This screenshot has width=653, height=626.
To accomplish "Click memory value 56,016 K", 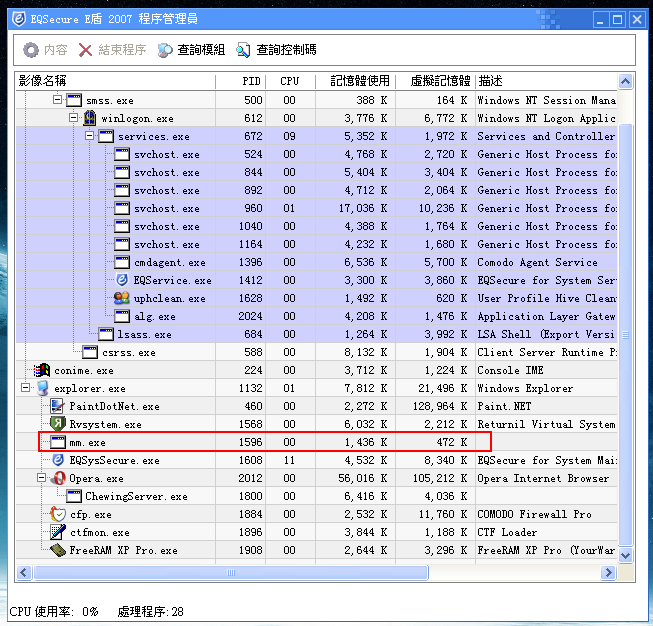I will coord(362,478).
